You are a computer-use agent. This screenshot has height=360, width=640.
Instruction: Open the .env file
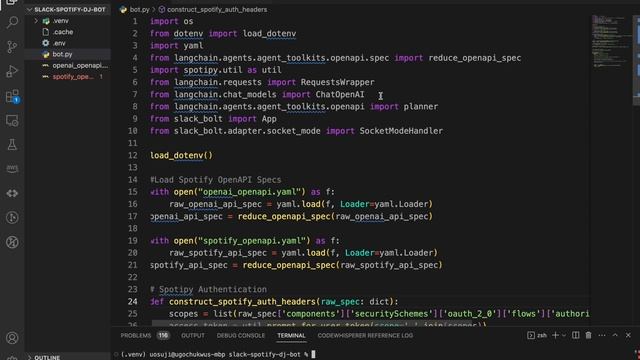coord(59,43)
